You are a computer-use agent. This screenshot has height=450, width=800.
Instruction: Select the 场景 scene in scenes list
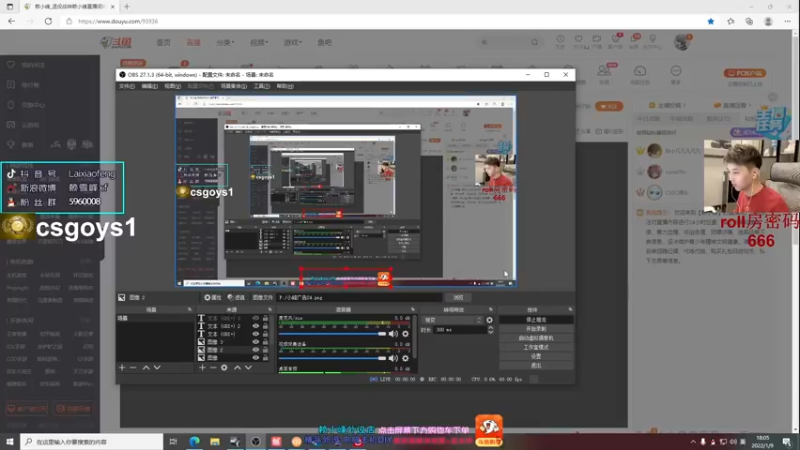point(155,318)
